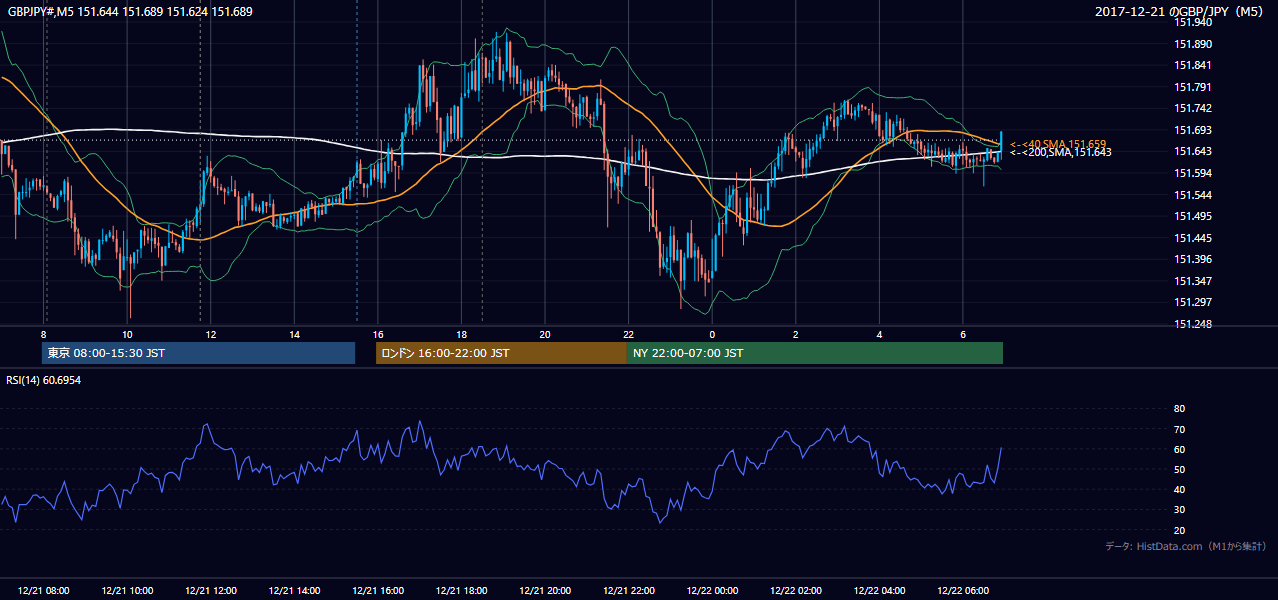Click the GBPJPY#,M5 header text
This screenshot has width=1278, height=600.
coord(130,11)
